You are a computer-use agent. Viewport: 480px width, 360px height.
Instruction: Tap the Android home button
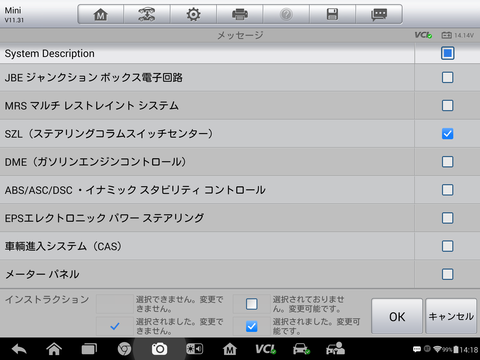point(54,349)
